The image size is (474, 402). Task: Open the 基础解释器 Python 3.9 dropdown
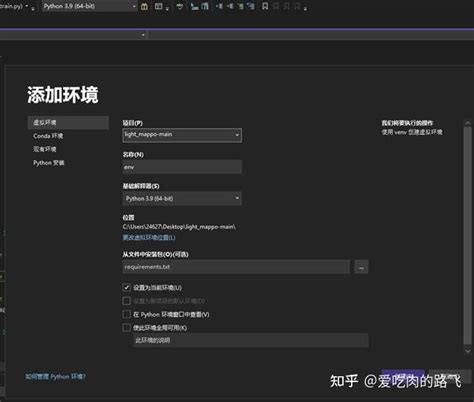click(x=182, y=198)
